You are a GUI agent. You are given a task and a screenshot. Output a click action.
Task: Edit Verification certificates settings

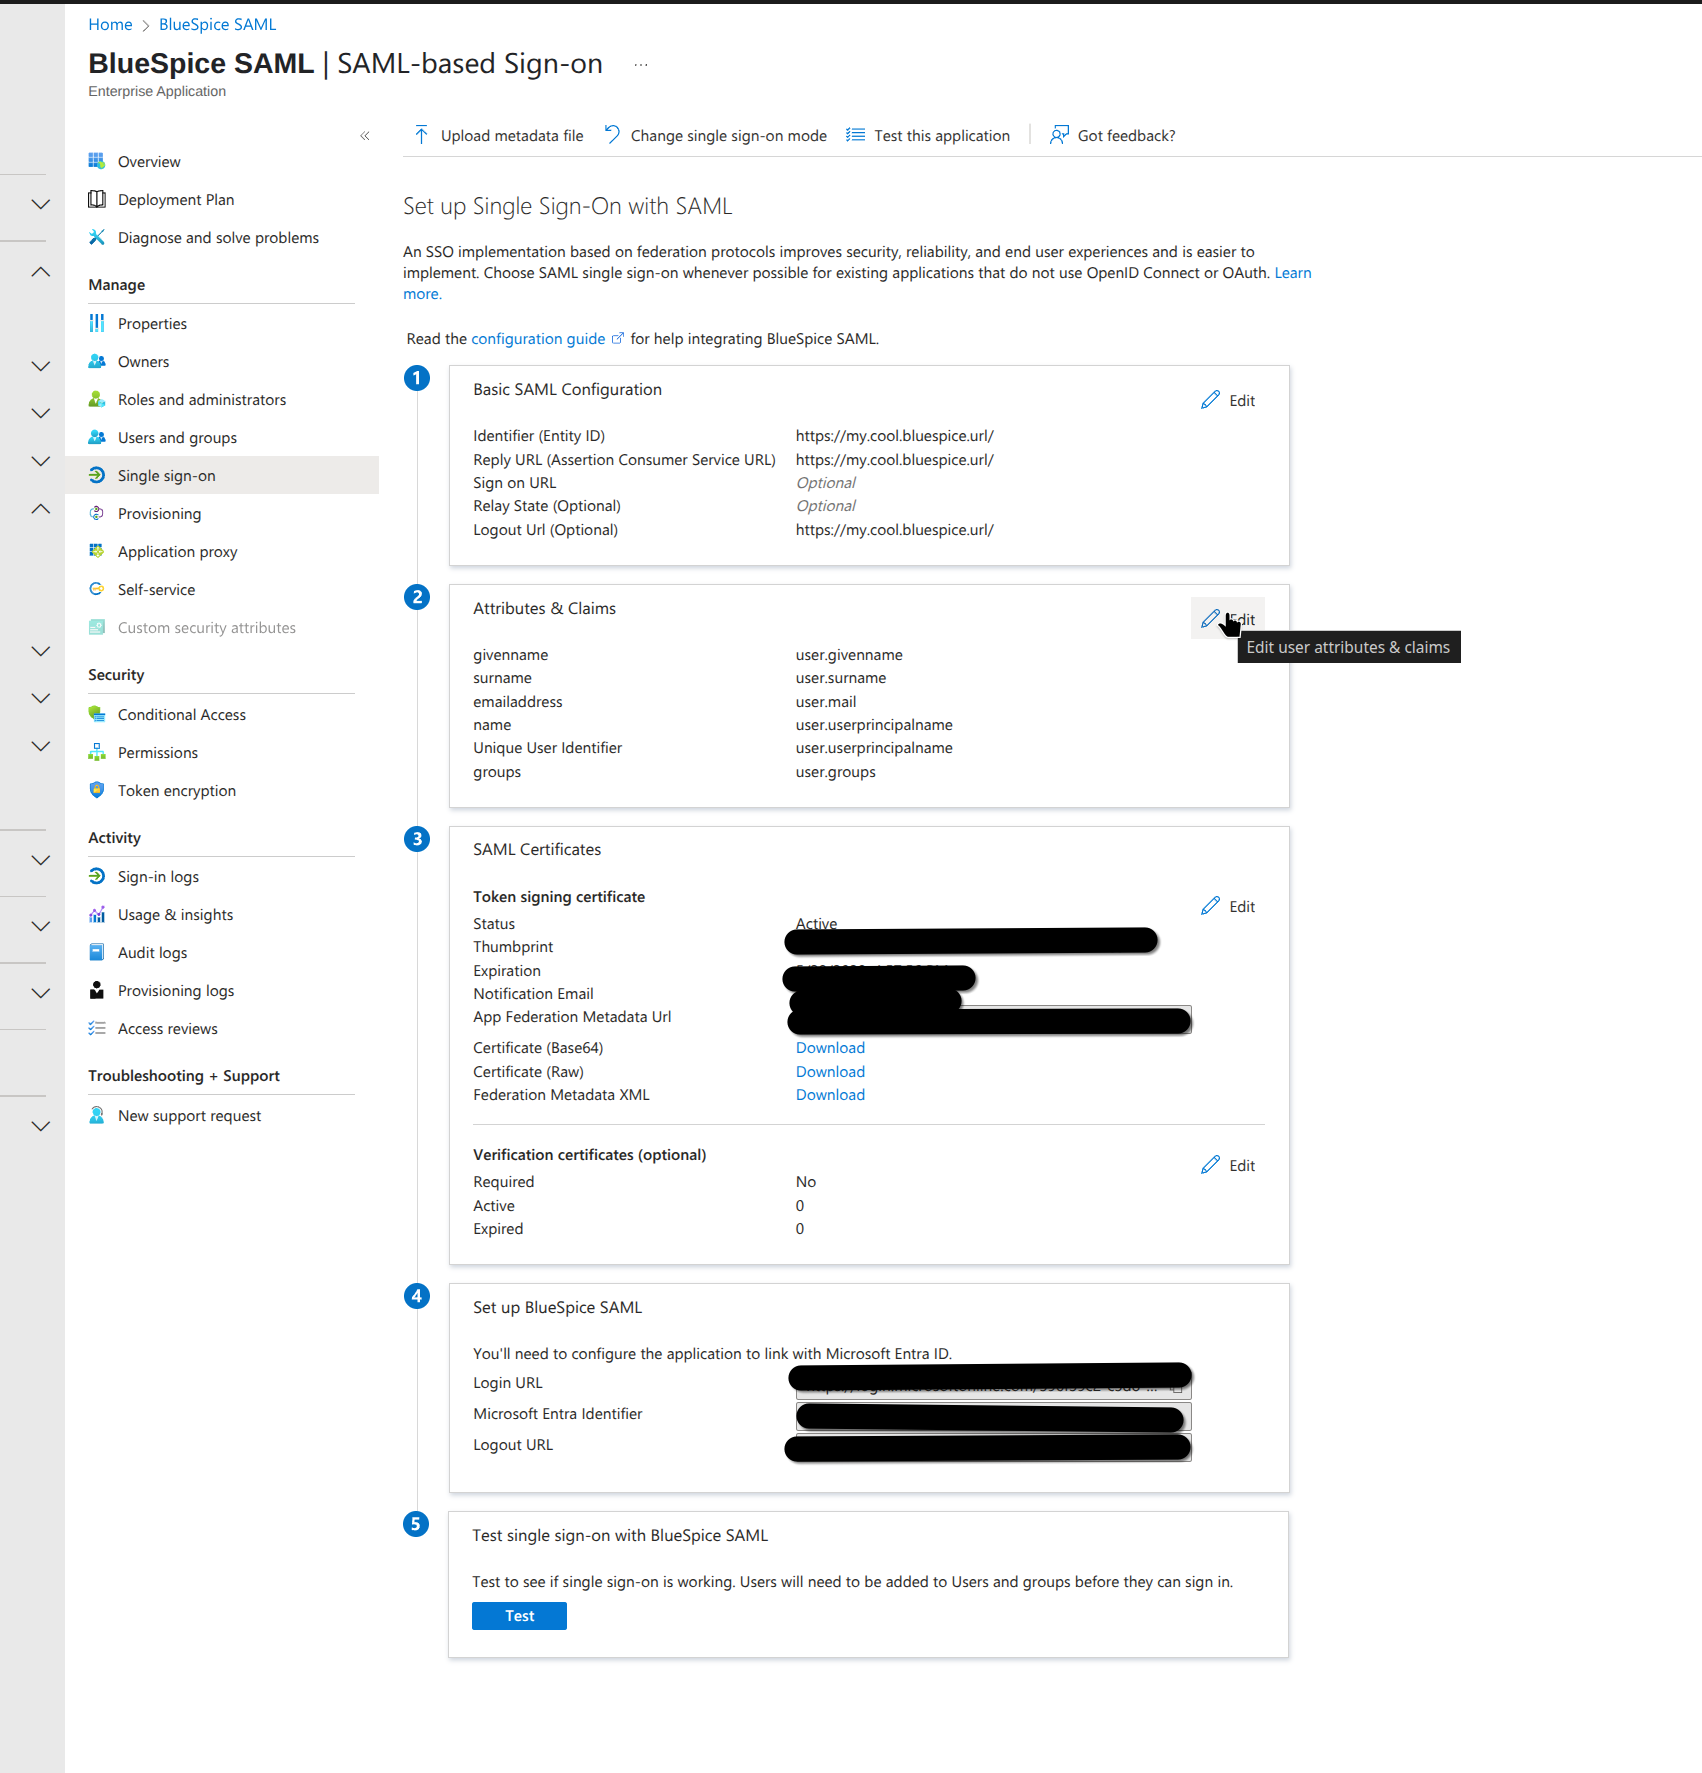[1228, 1165]
